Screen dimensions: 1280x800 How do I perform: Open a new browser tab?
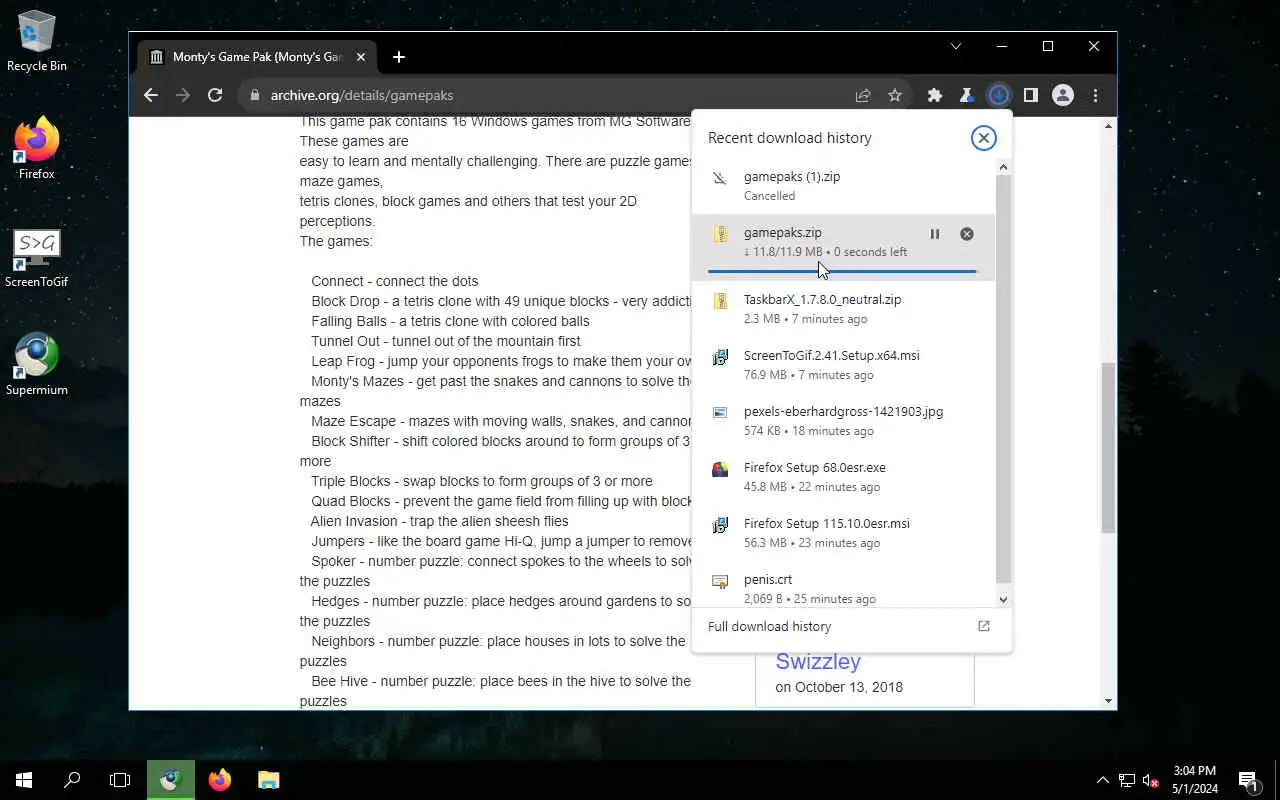click(399, 57)
